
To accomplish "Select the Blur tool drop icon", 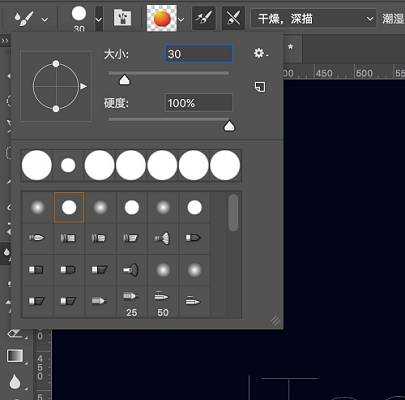I will click(x=15, y=382).
